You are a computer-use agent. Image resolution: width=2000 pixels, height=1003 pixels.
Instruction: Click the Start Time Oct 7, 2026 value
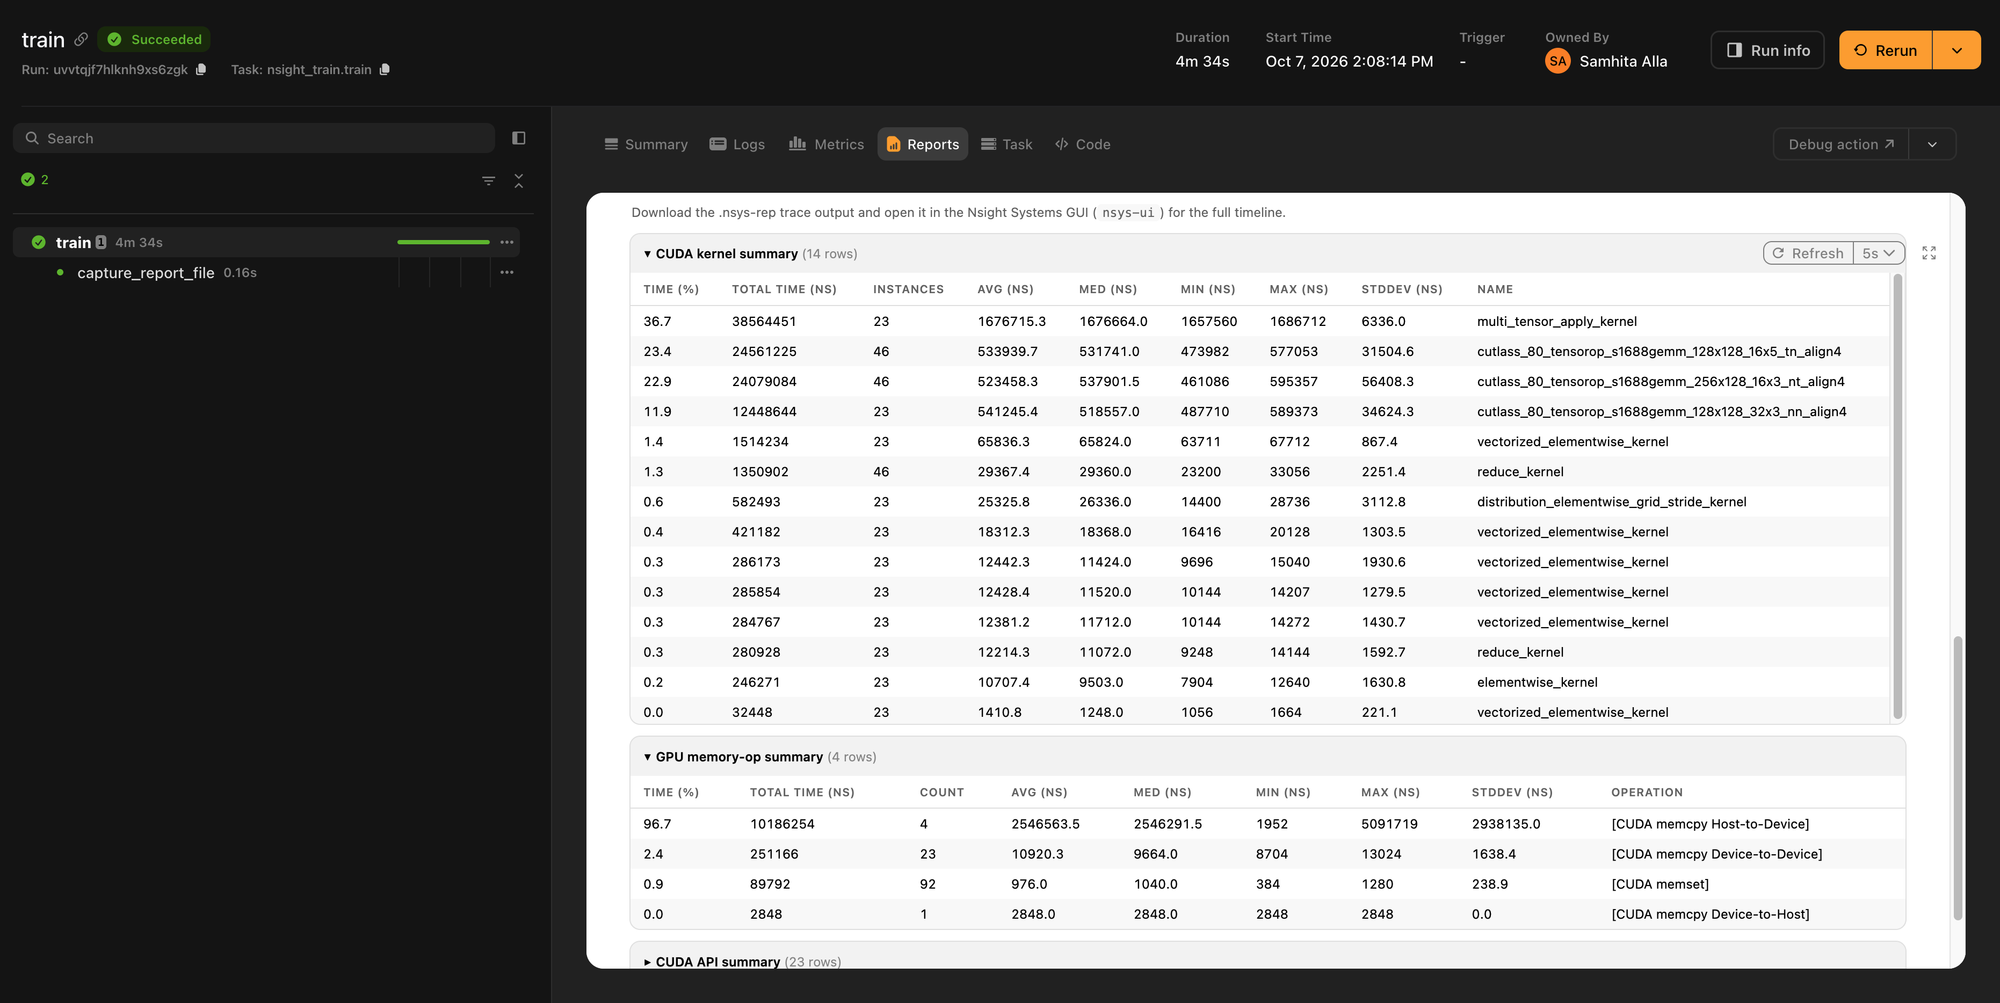pyautogui.click(x=1349, y=61)
